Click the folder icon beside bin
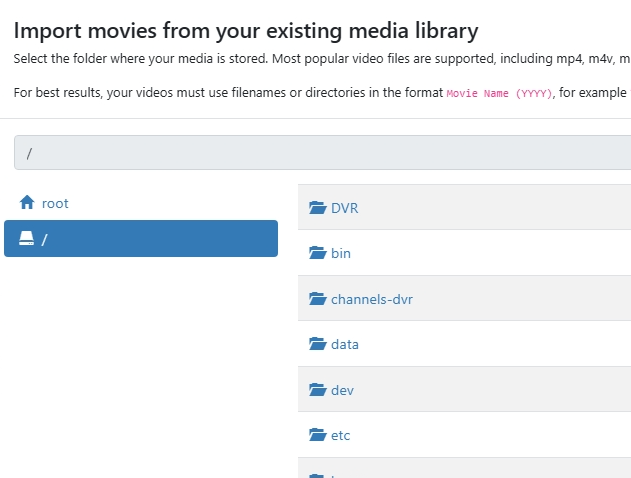 tap(318, 253)
